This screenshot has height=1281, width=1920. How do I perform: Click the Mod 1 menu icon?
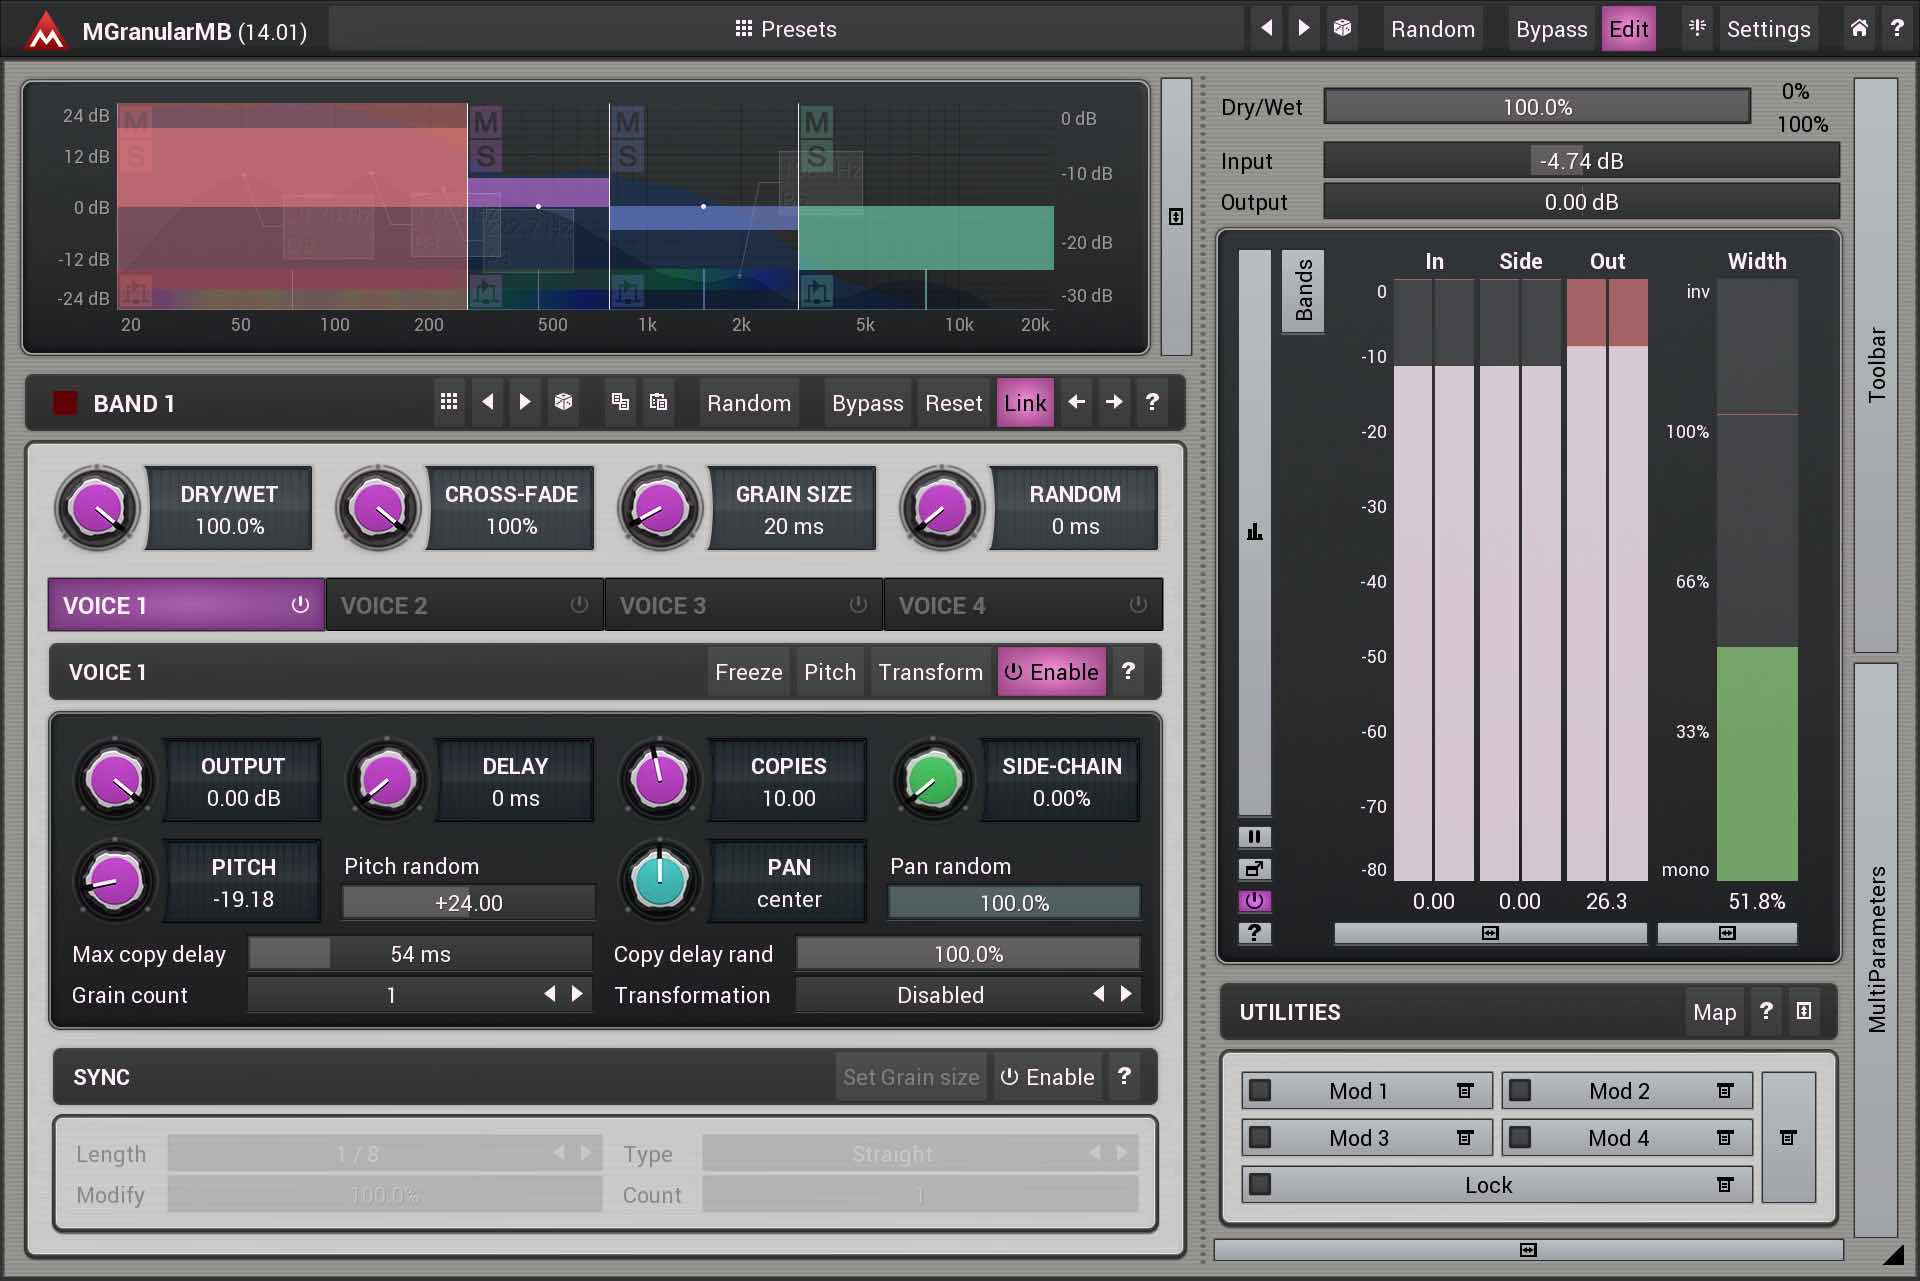click(1465, 1091)
